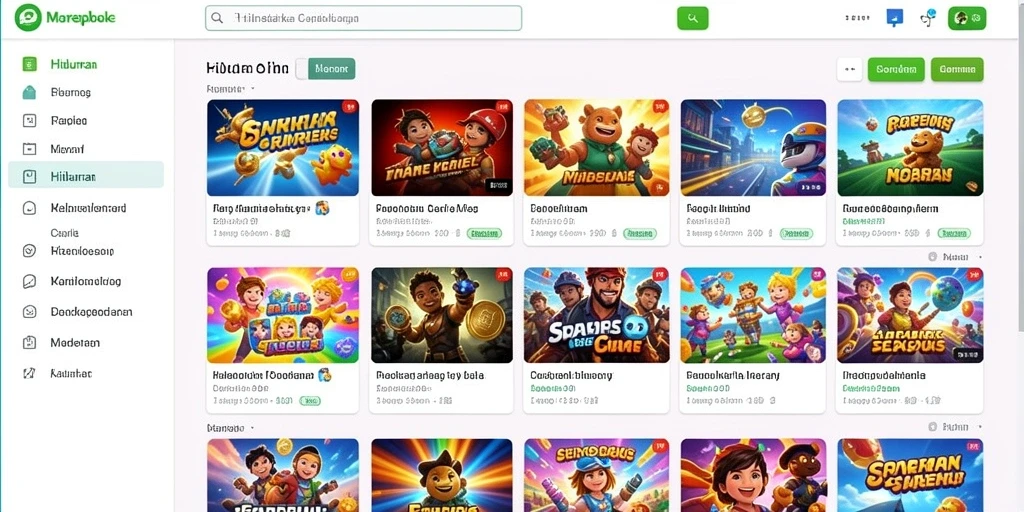Expand the dropdown arrow under the section heading
This screenshot has width=1024, height=512.
[x=253, y=88]
